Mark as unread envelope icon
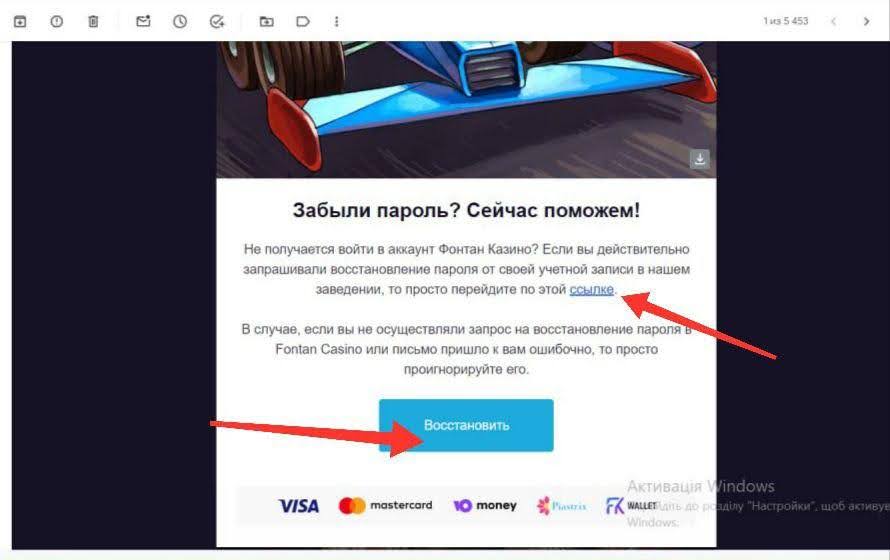 tap(143, 22)
